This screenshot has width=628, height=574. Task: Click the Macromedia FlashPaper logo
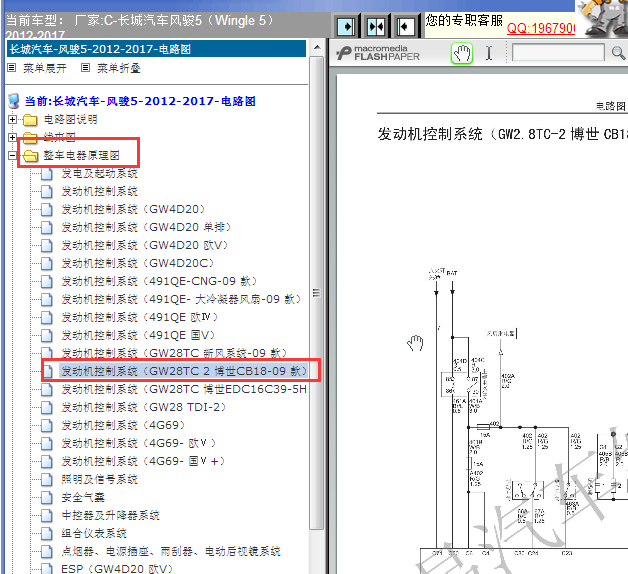(378, 53)
